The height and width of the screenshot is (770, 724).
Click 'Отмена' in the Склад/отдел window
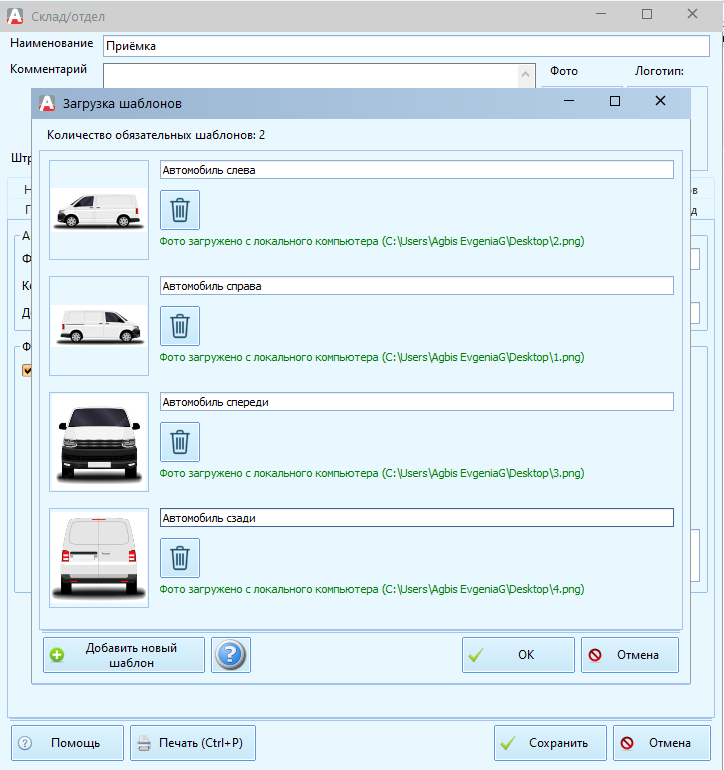tap(662, 743)
